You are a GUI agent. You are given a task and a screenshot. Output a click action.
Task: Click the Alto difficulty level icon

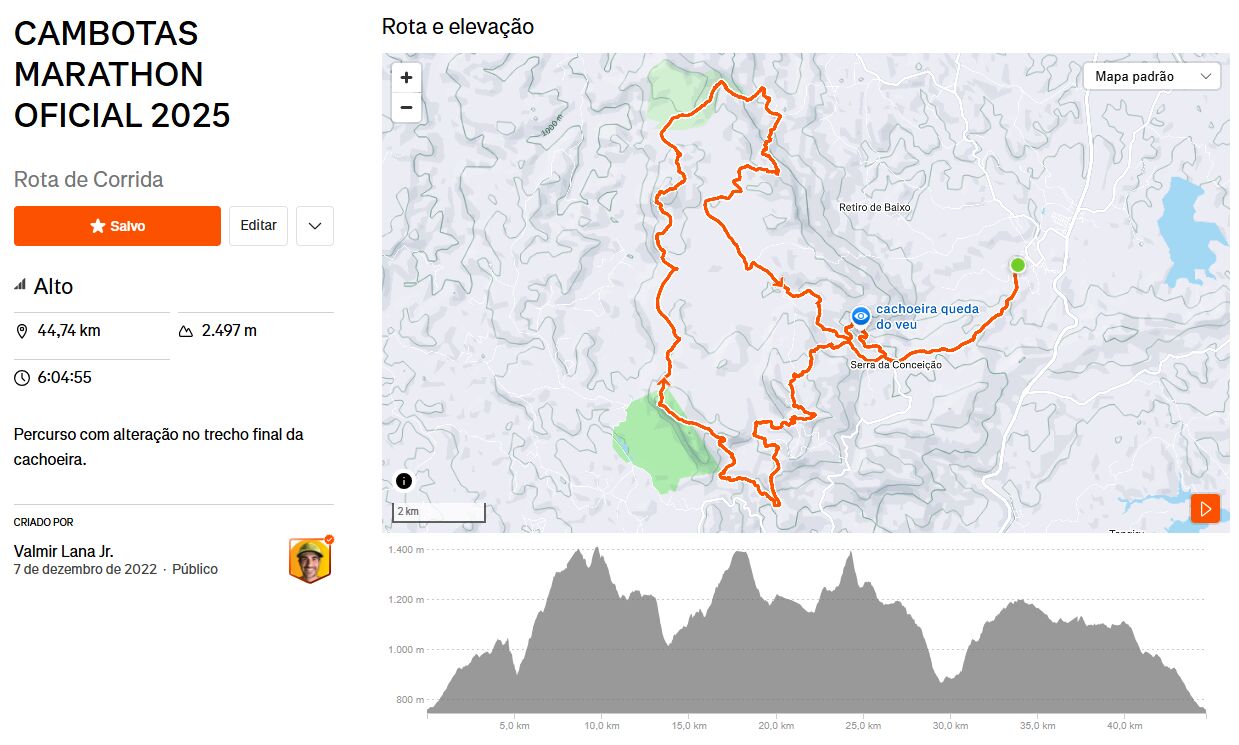pyautogui.click(x=20, y=286)
